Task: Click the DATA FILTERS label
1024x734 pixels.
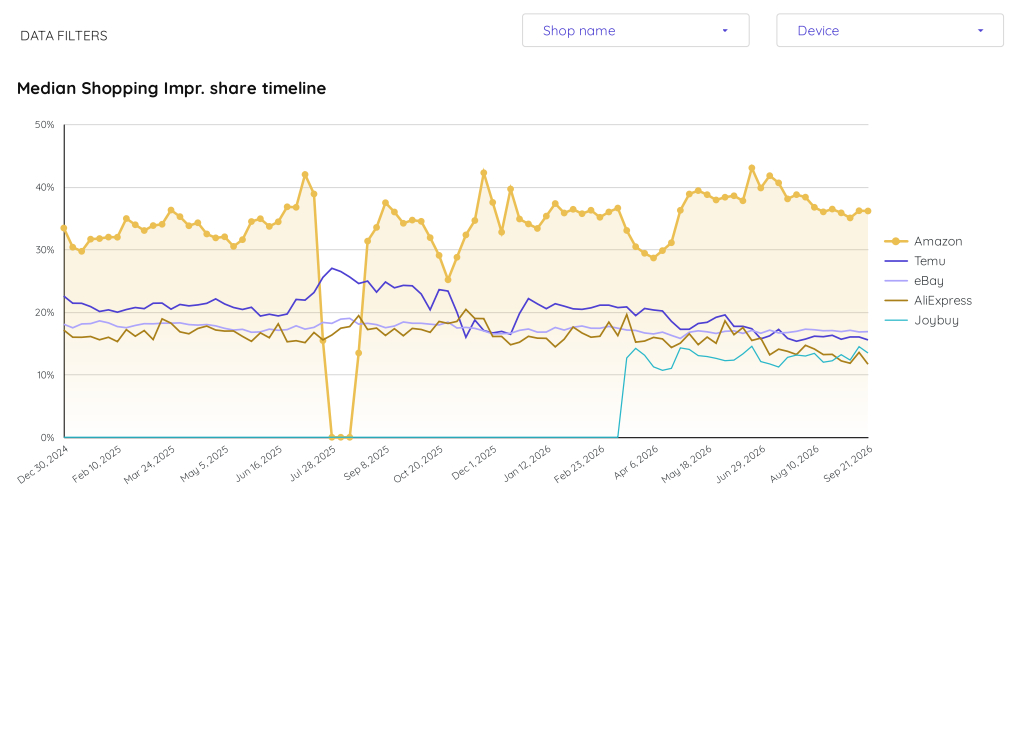Action: (x=64, y=36)
